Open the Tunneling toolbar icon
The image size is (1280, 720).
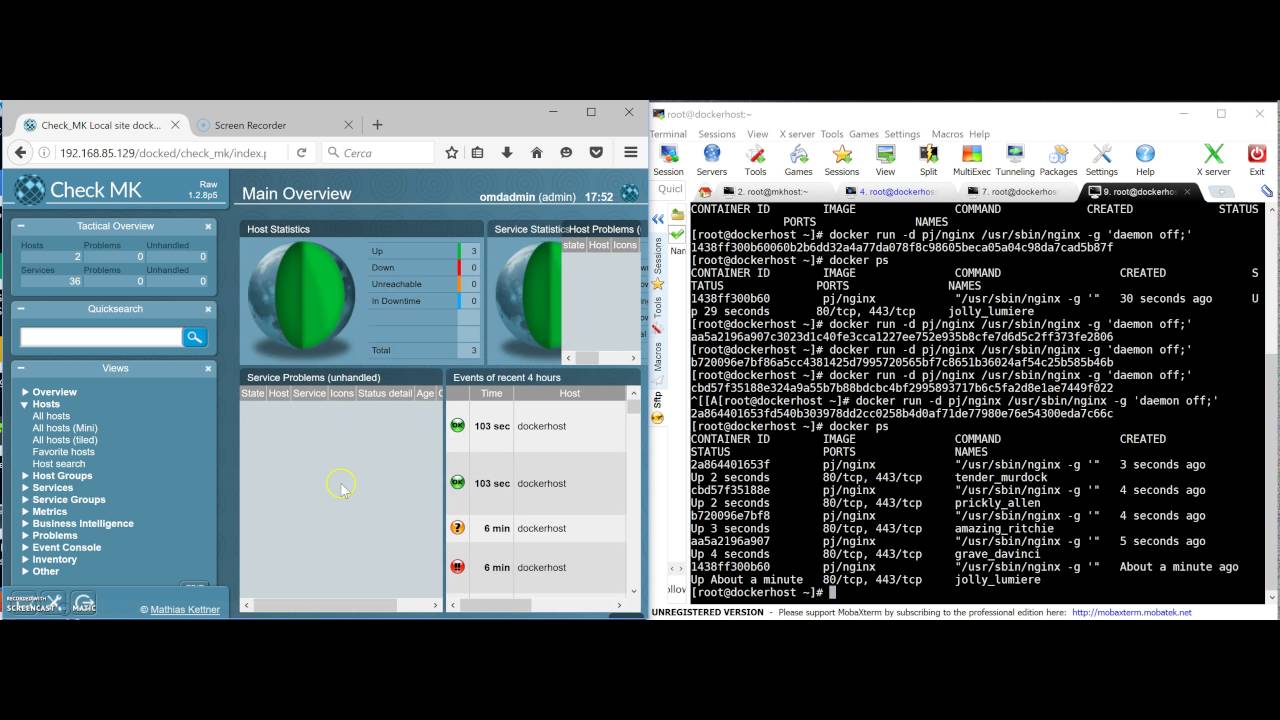[x=1015, y=159]
